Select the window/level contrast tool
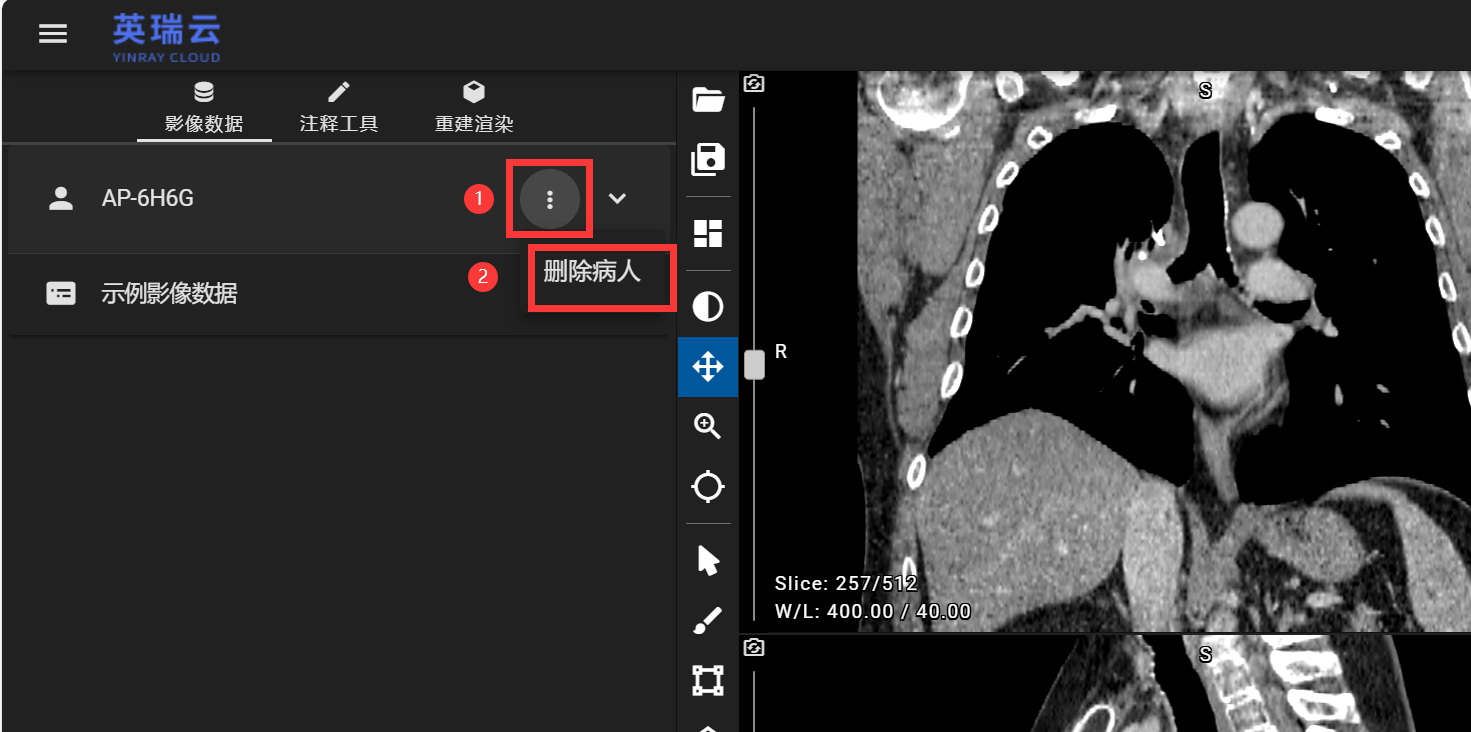This screenshot has width=1471, height=732. point(708,307)
